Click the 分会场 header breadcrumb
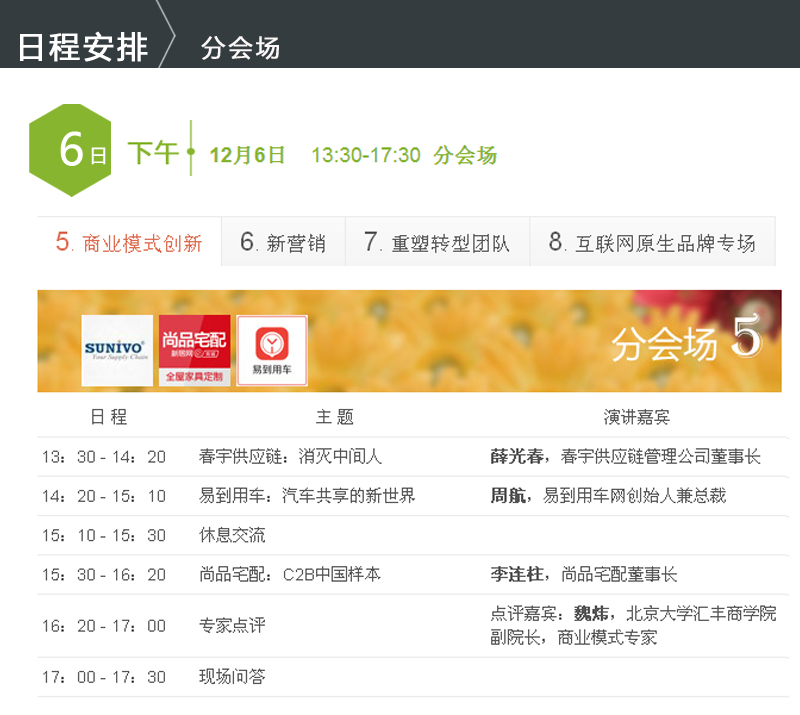The image size is (800, 715). (x=240, y=48)
